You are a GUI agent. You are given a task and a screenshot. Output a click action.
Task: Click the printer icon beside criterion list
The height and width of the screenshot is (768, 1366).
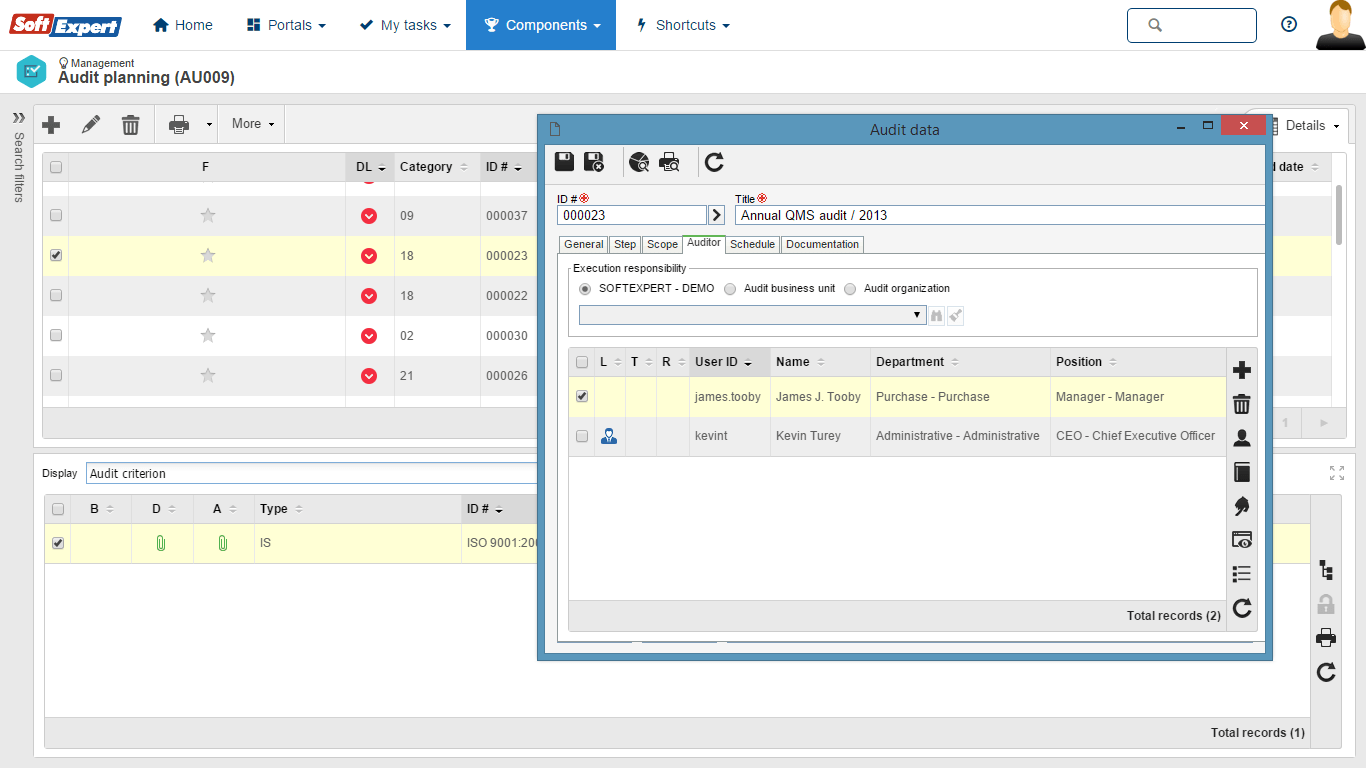[1326, 638]
